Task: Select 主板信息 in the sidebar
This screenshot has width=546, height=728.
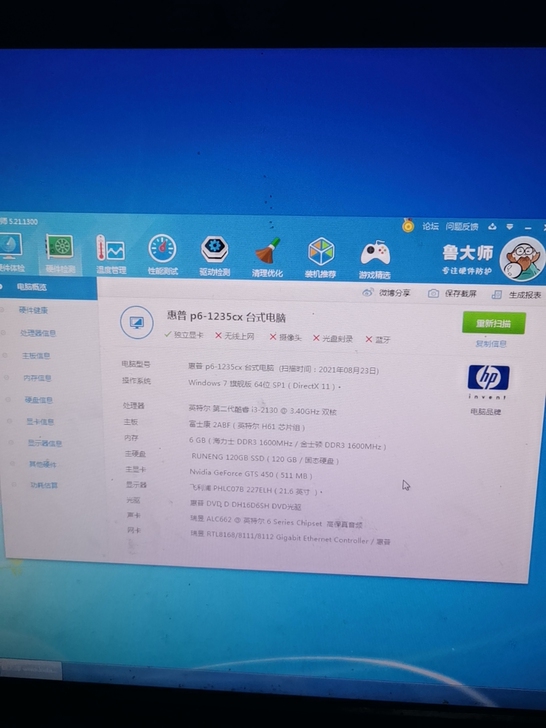Action: coord(36,356)
